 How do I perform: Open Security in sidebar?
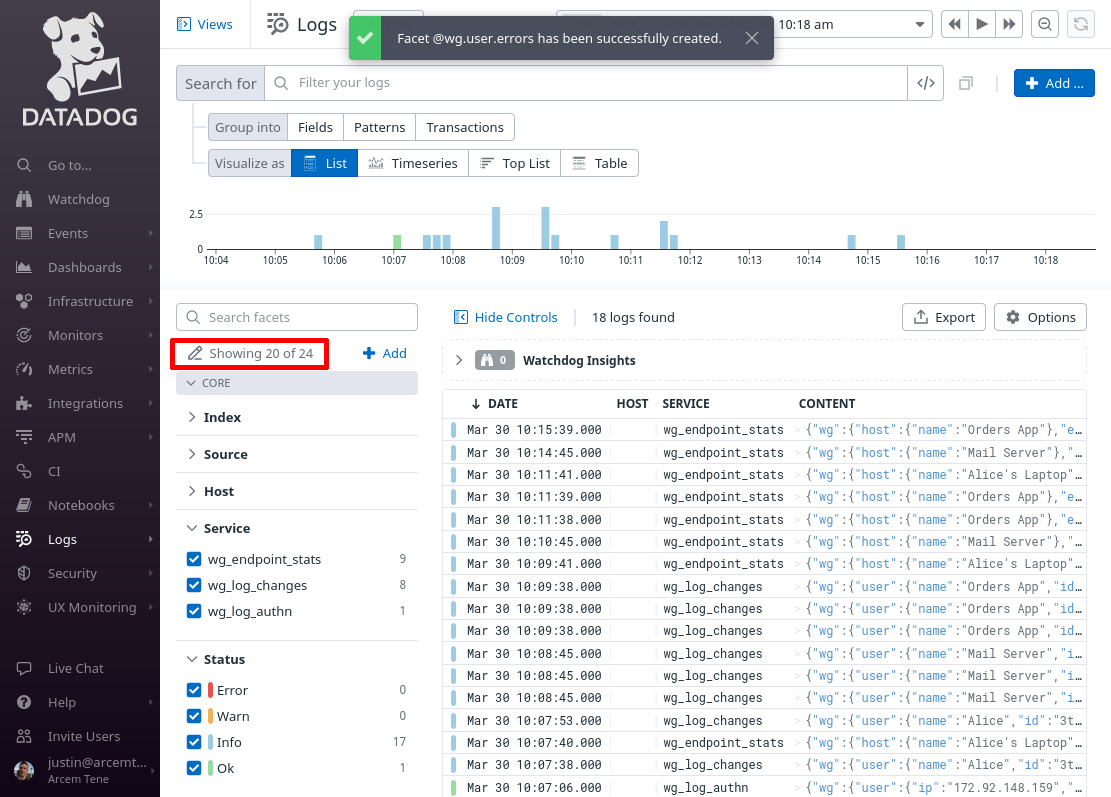[72, 573]
